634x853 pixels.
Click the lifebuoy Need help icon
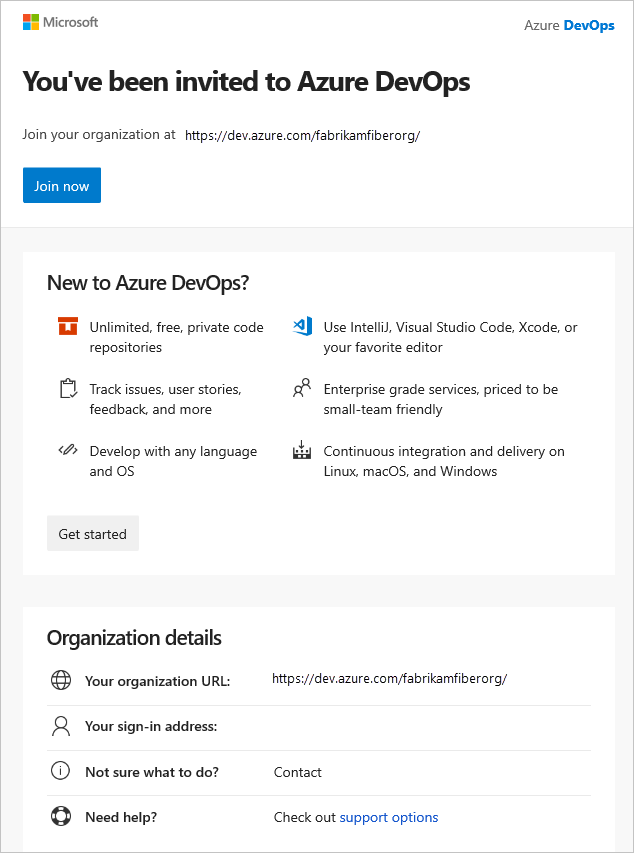61,816
